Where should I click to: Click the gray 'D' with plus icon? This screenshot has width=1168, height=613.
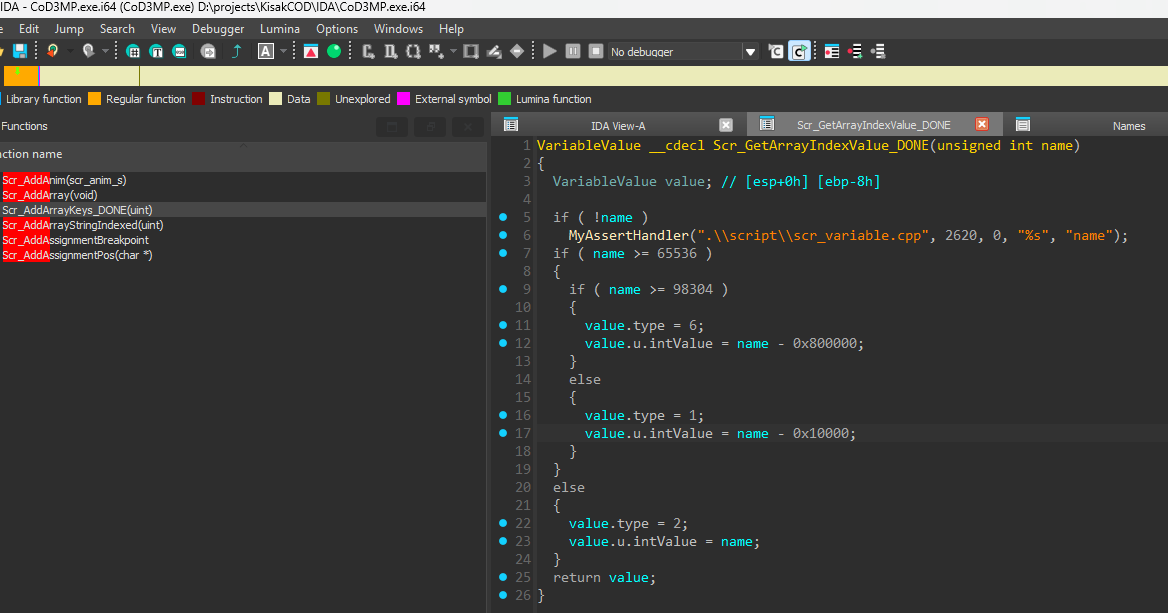pyautogui.click(x=390, y=51)
